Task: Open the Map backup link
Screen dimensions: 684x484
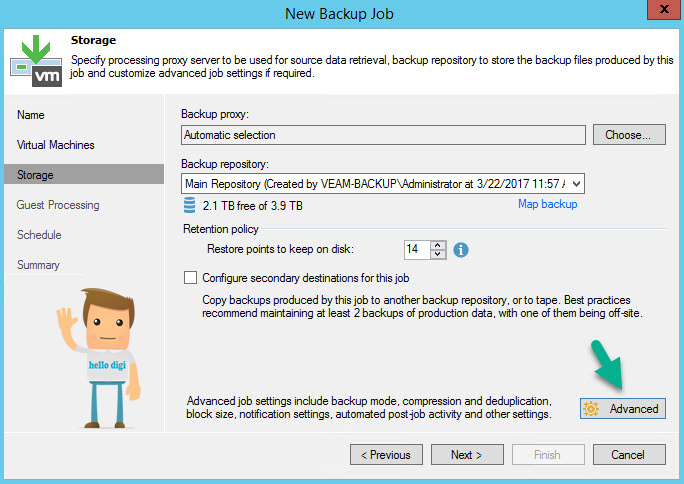Action: [547, 204]
